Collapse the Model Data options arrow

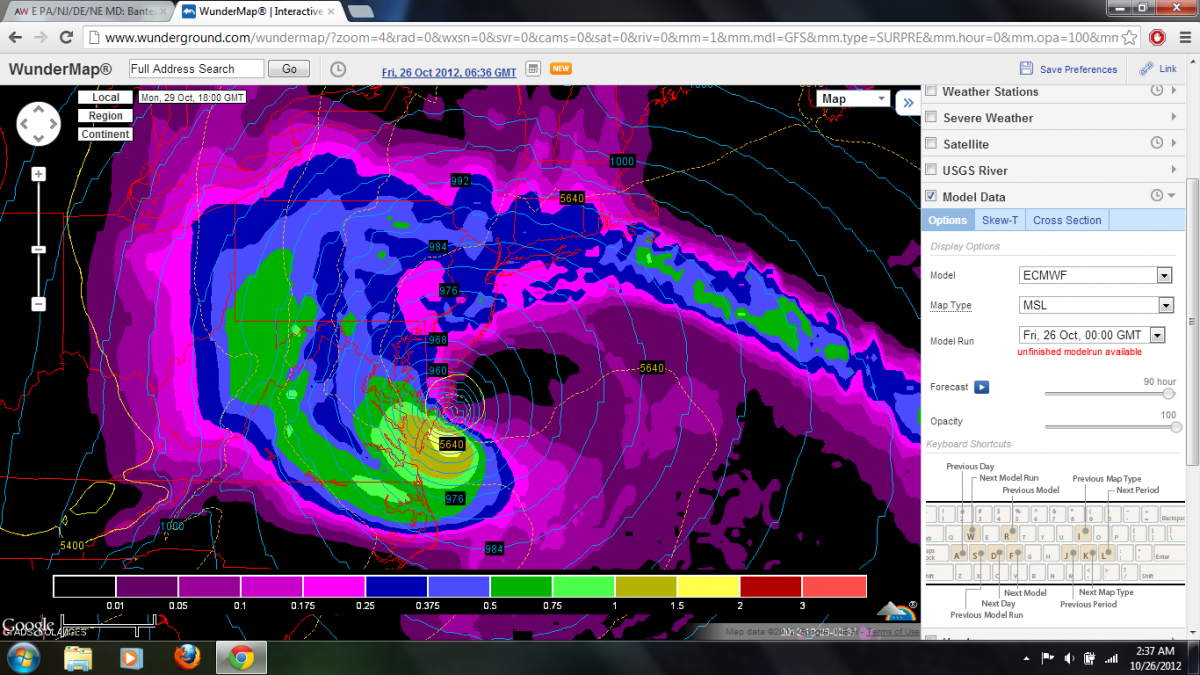coord(1172,196)
